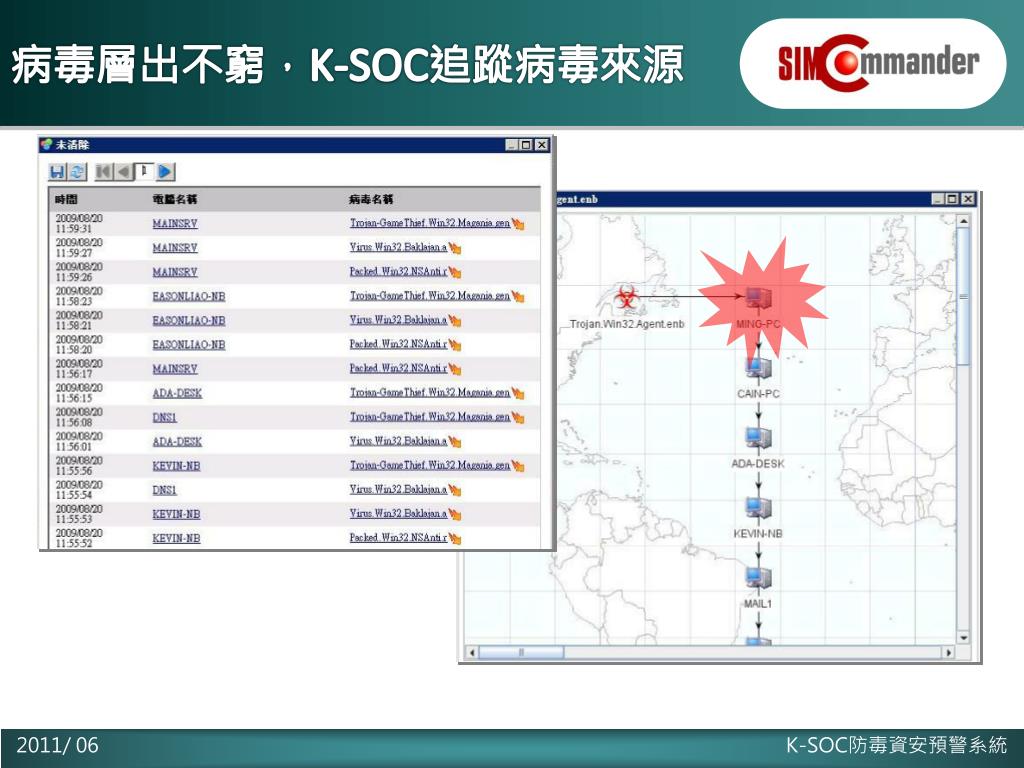Click the Trojan.Win32.Agent.enb label on map
Viewport: 1024px width, 768px height.
pos(627,324)
